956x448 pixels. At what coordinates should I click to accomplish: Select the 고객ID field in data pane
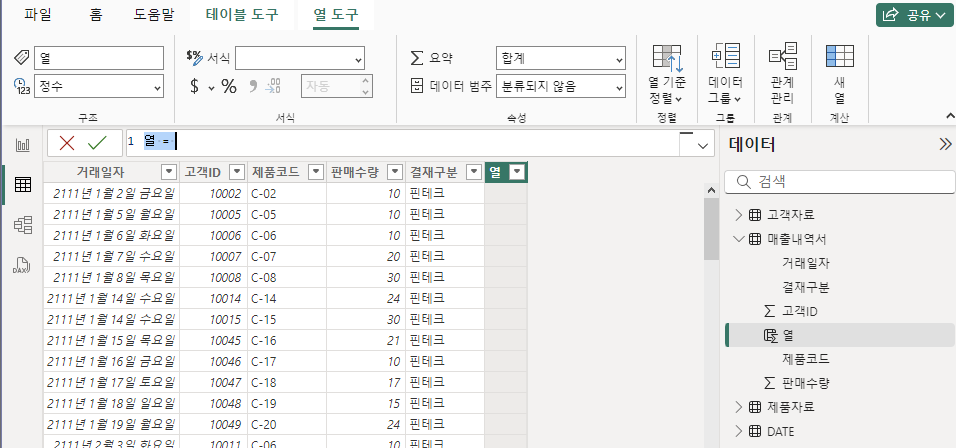click(x=799, y=311)
